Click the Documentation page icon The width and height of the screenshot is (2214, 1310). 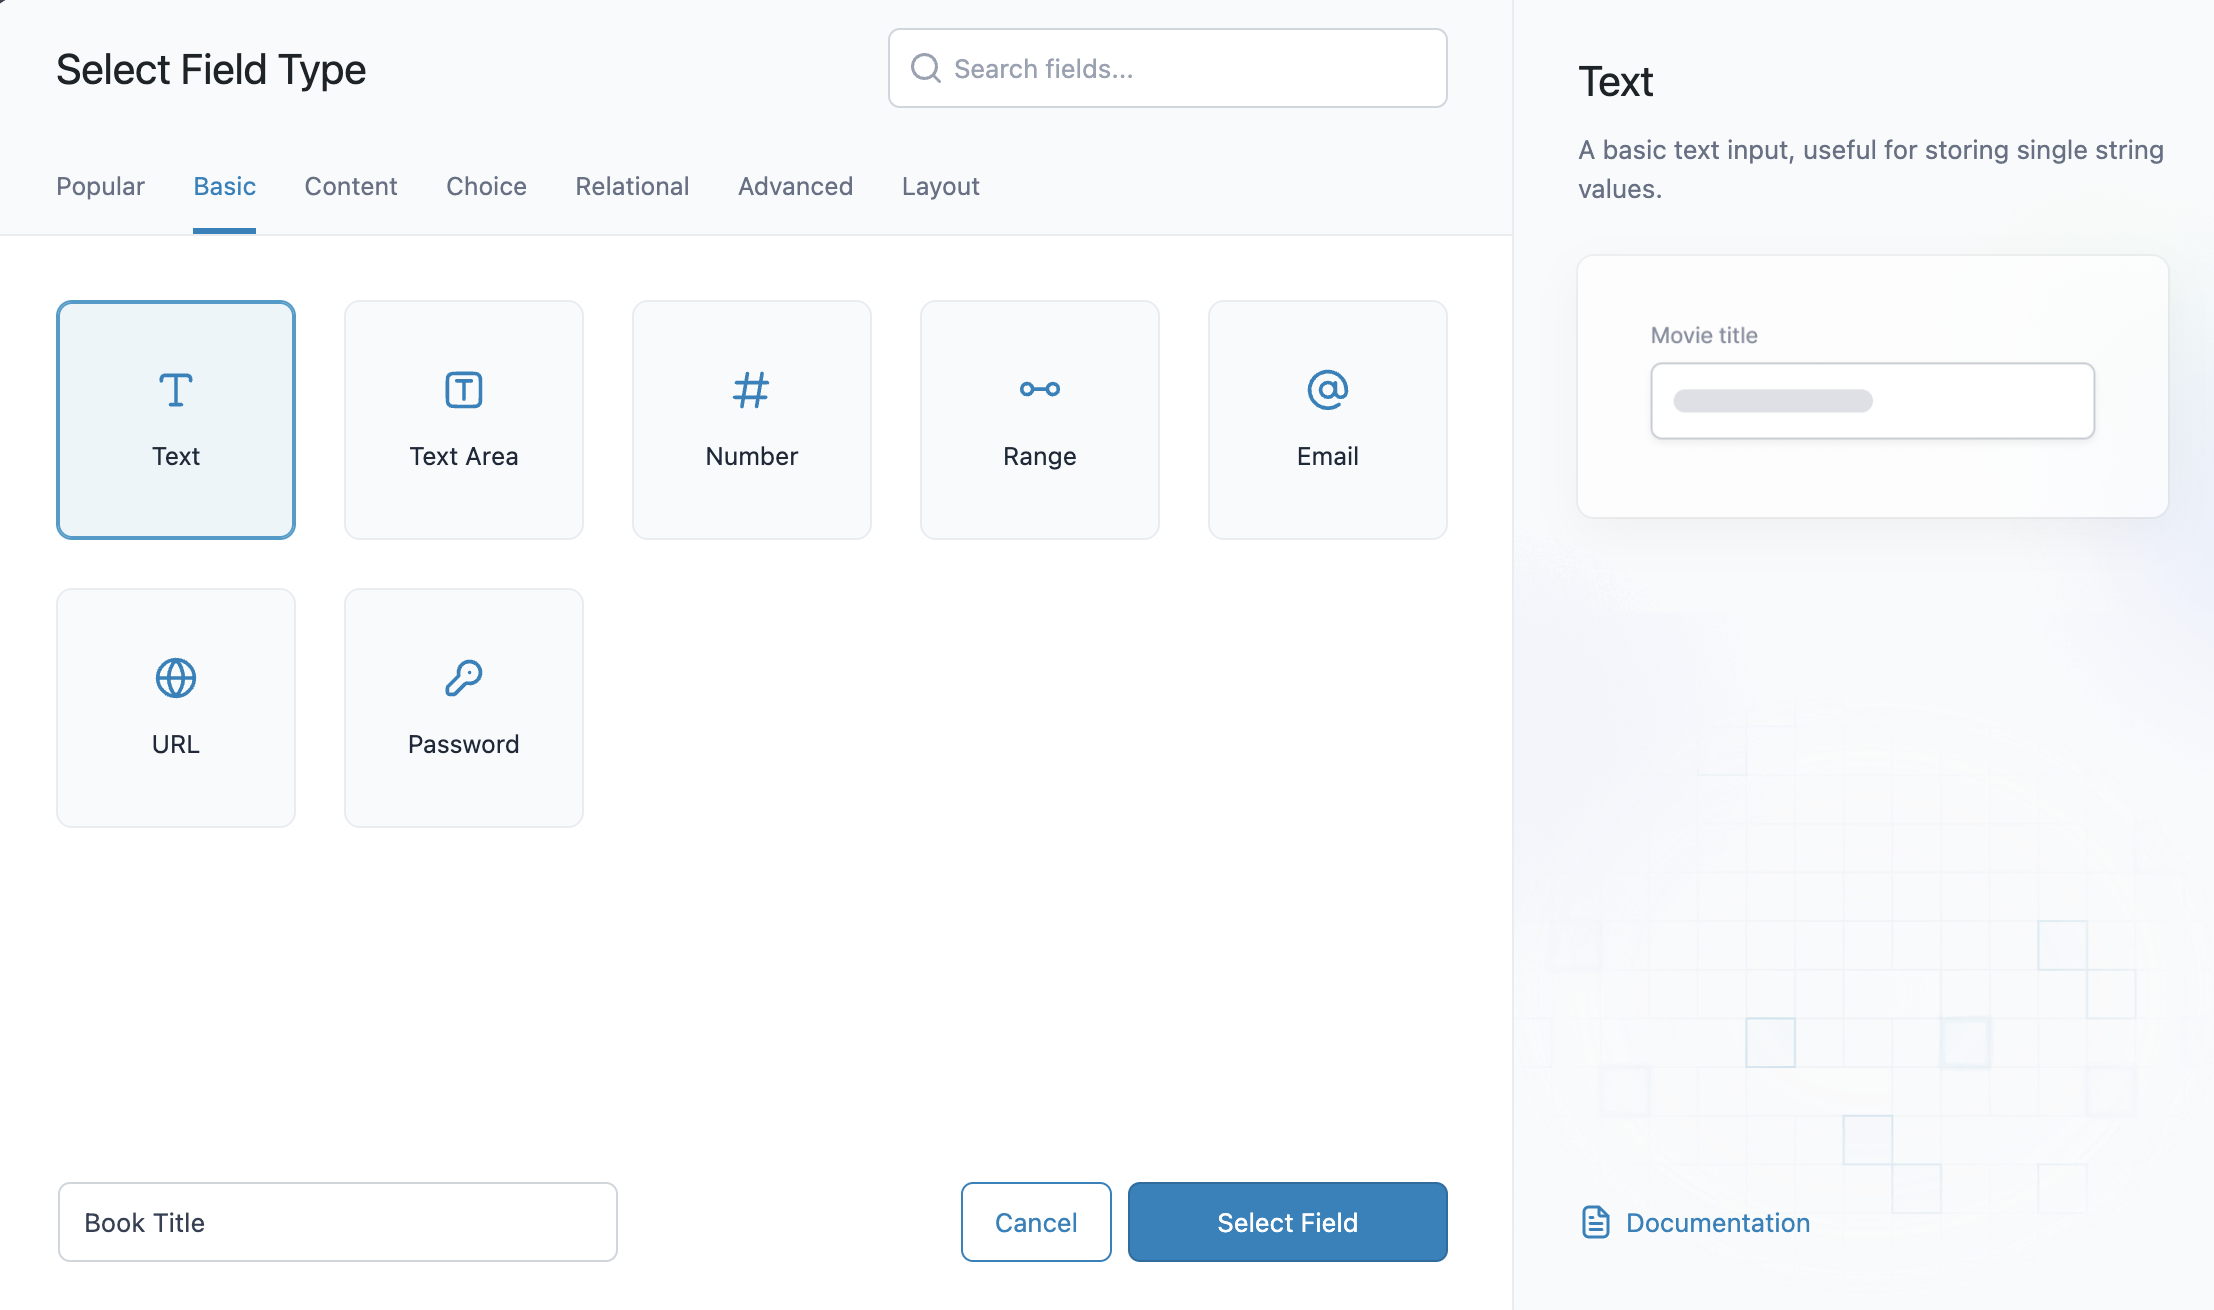click(1595, 1222)
